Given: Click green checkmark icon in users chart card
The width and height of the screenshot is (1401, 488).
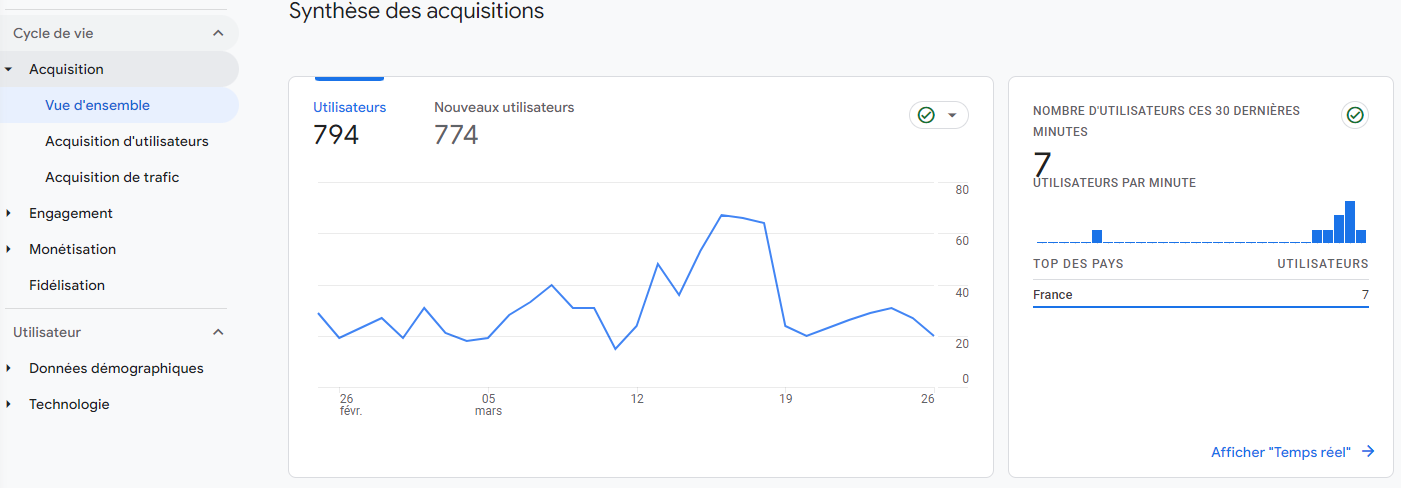Looking at the screenshot, I should [926, 116].
